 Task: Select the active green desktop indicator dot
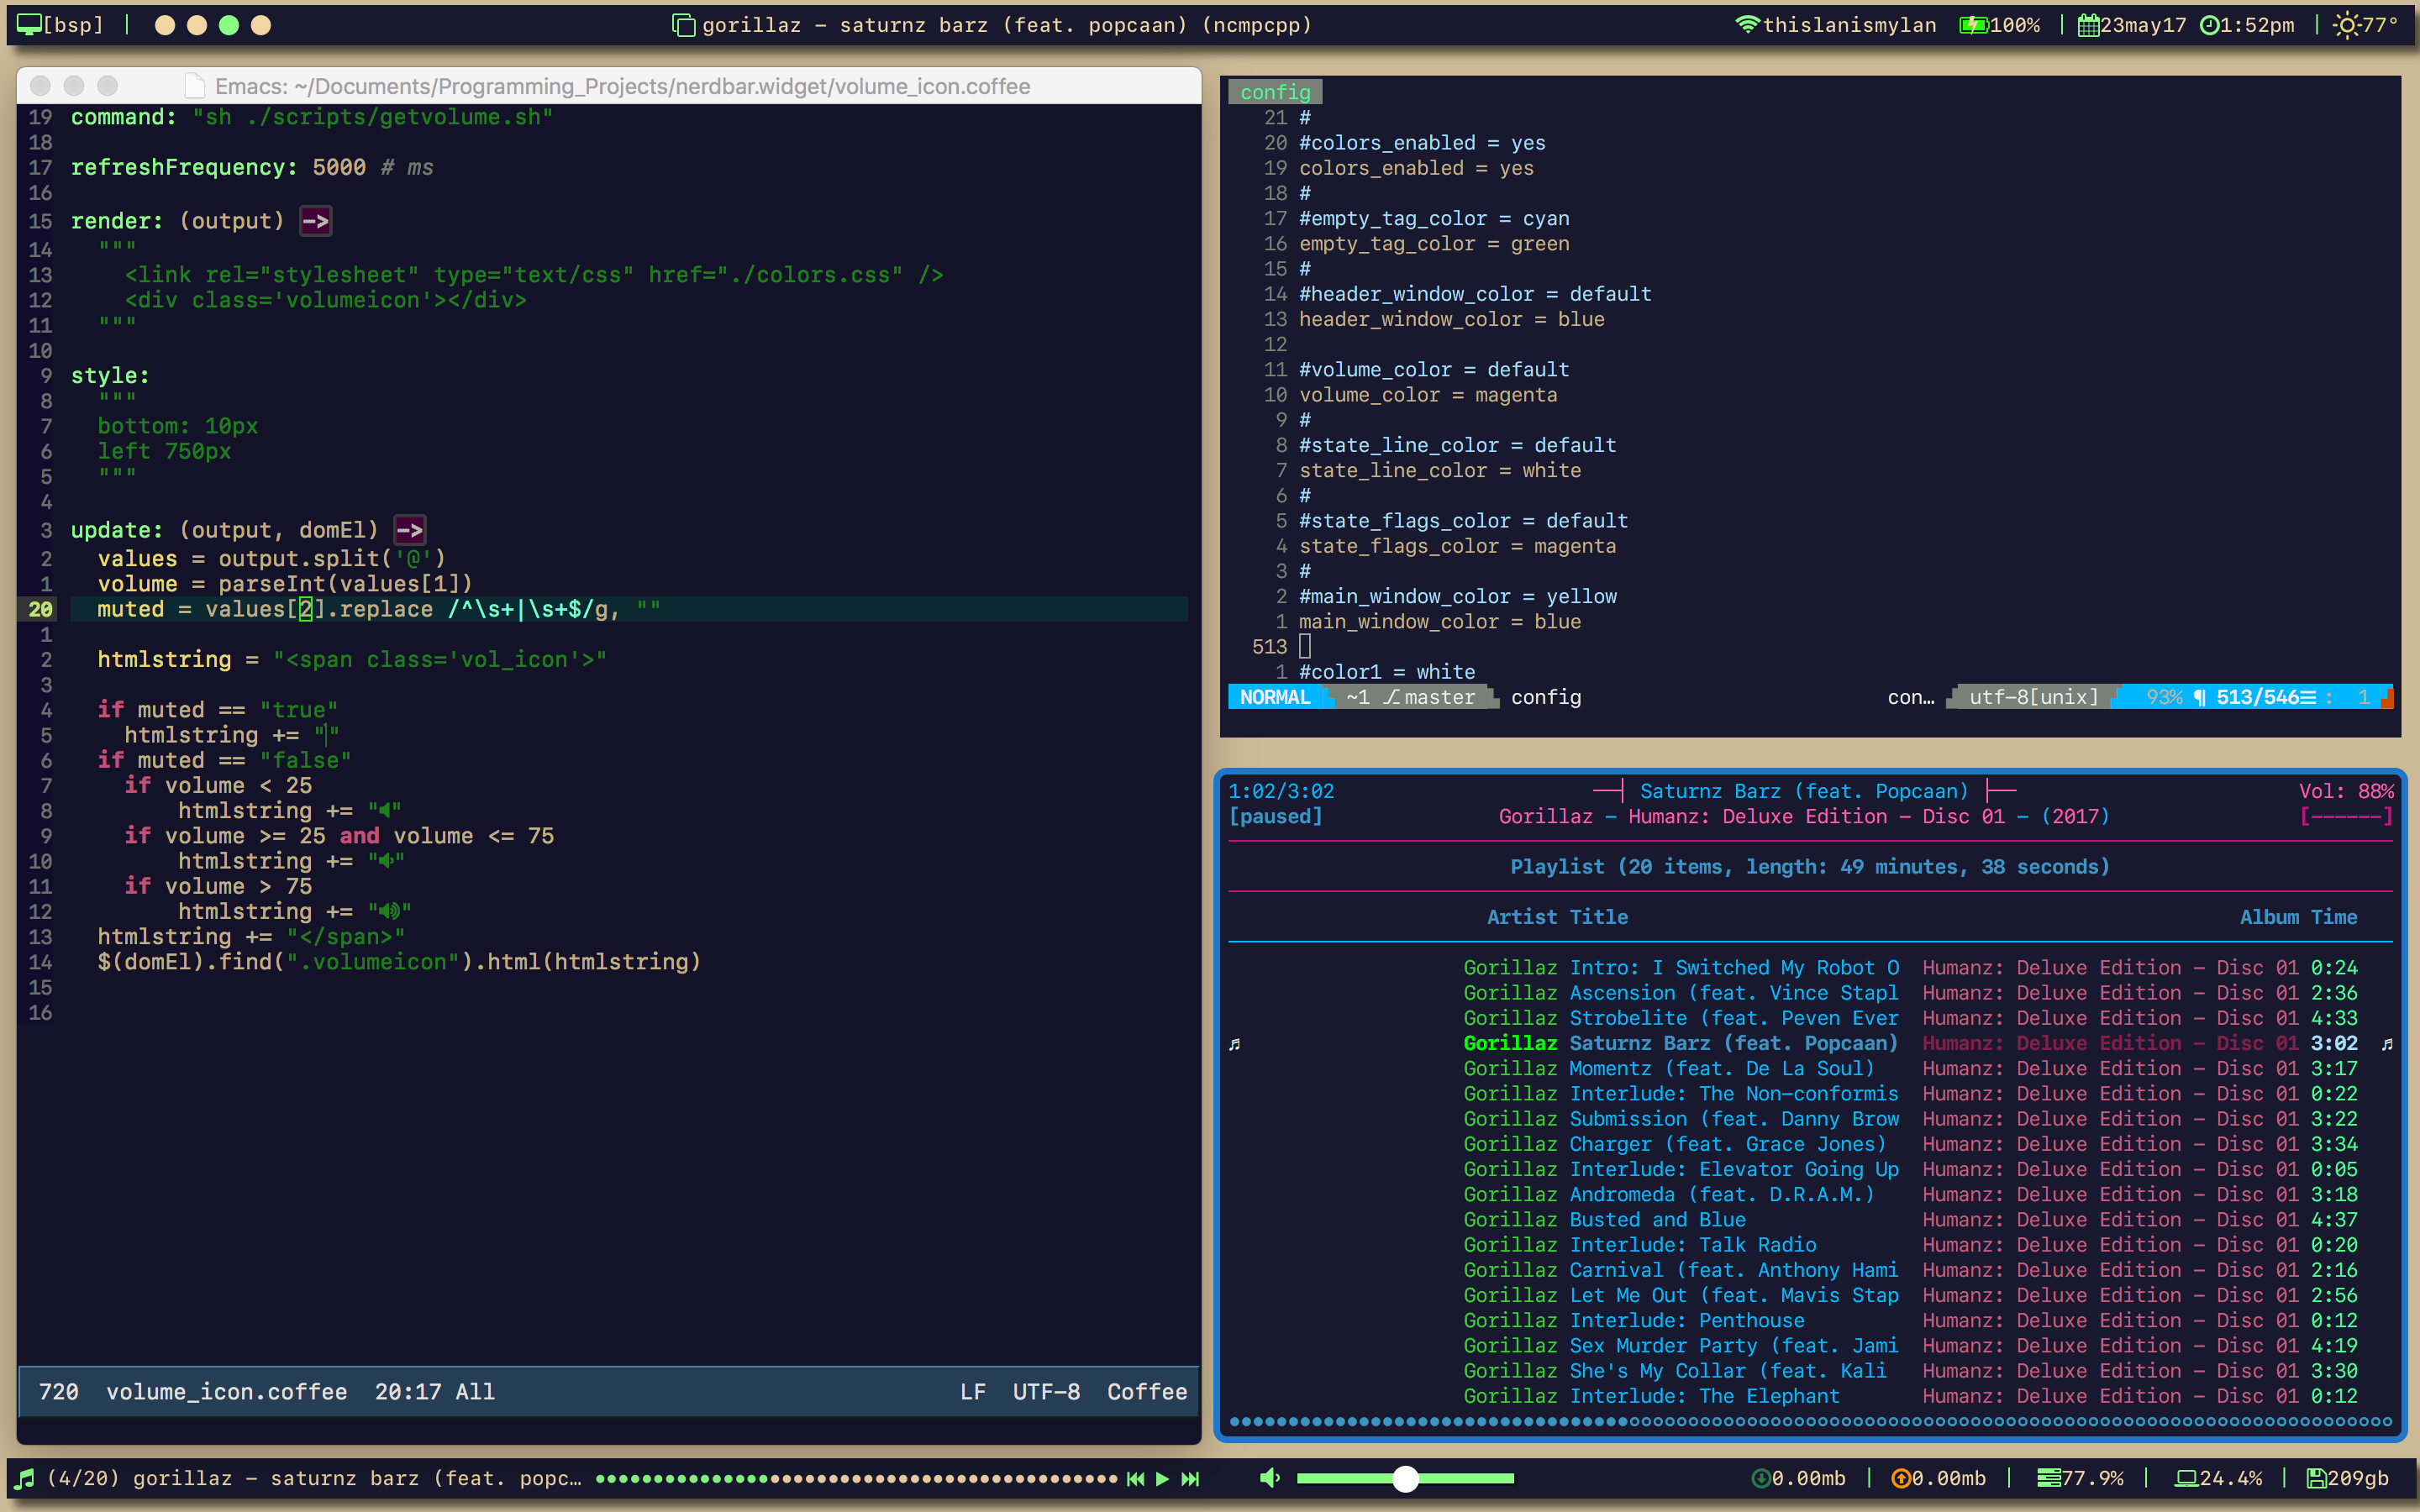pyautogui.click(x=229, y=25)
